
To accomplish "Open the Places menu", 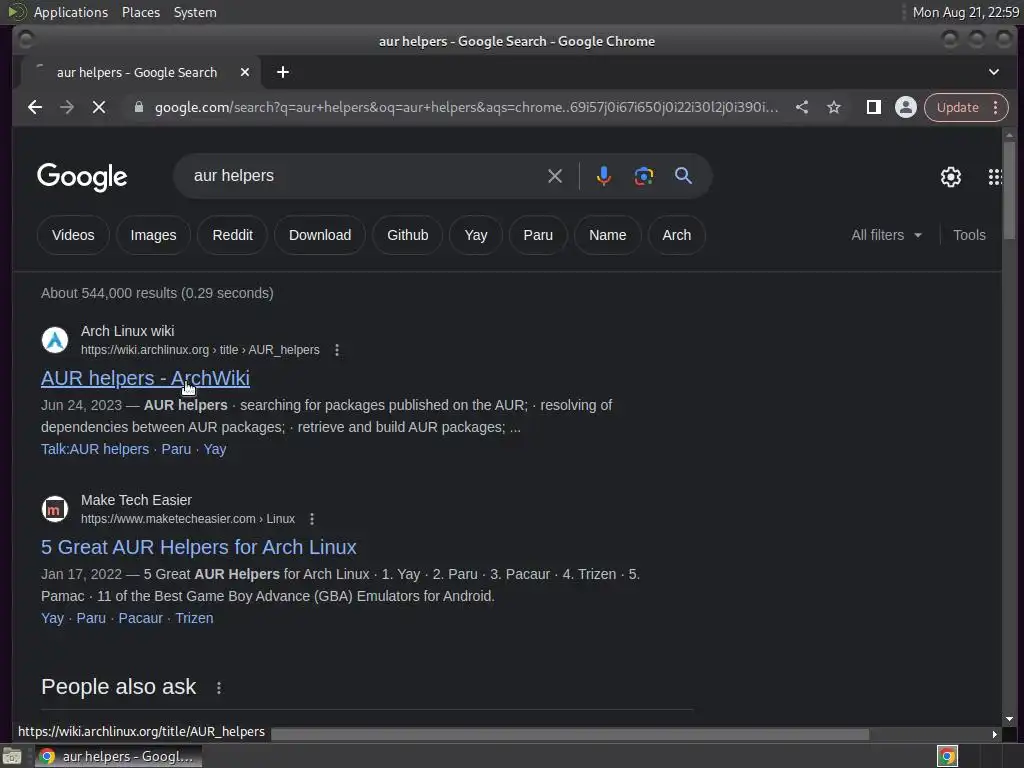I will coord(141,12).
